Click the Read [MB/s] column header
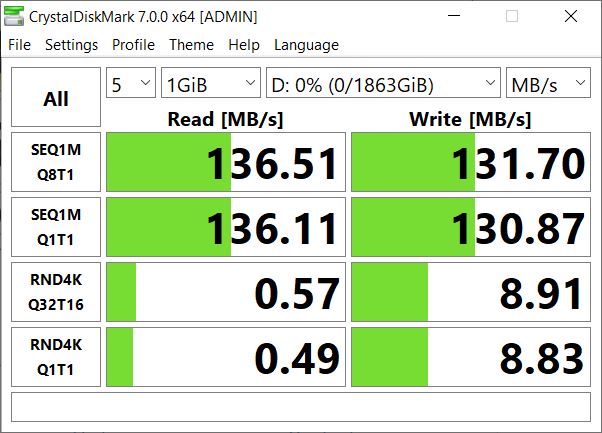 [x=226, y=119]
